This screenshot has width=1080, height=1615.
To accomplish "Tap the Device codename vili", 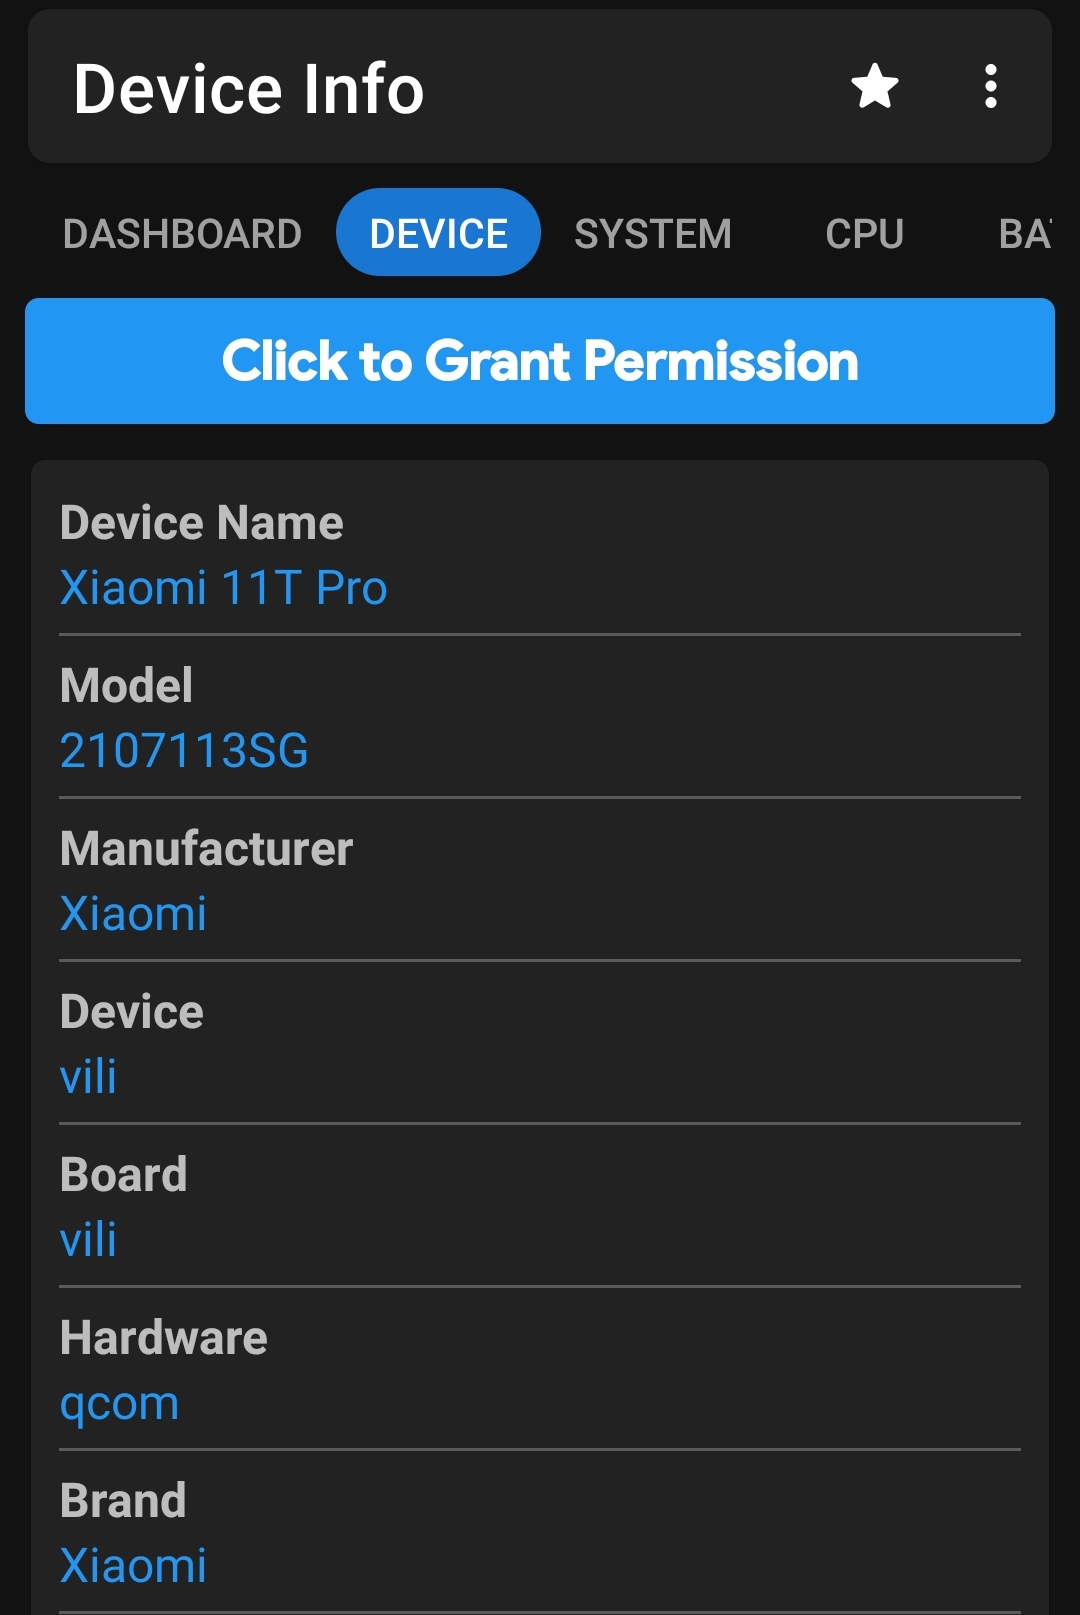I will [x=88, y=1077].
